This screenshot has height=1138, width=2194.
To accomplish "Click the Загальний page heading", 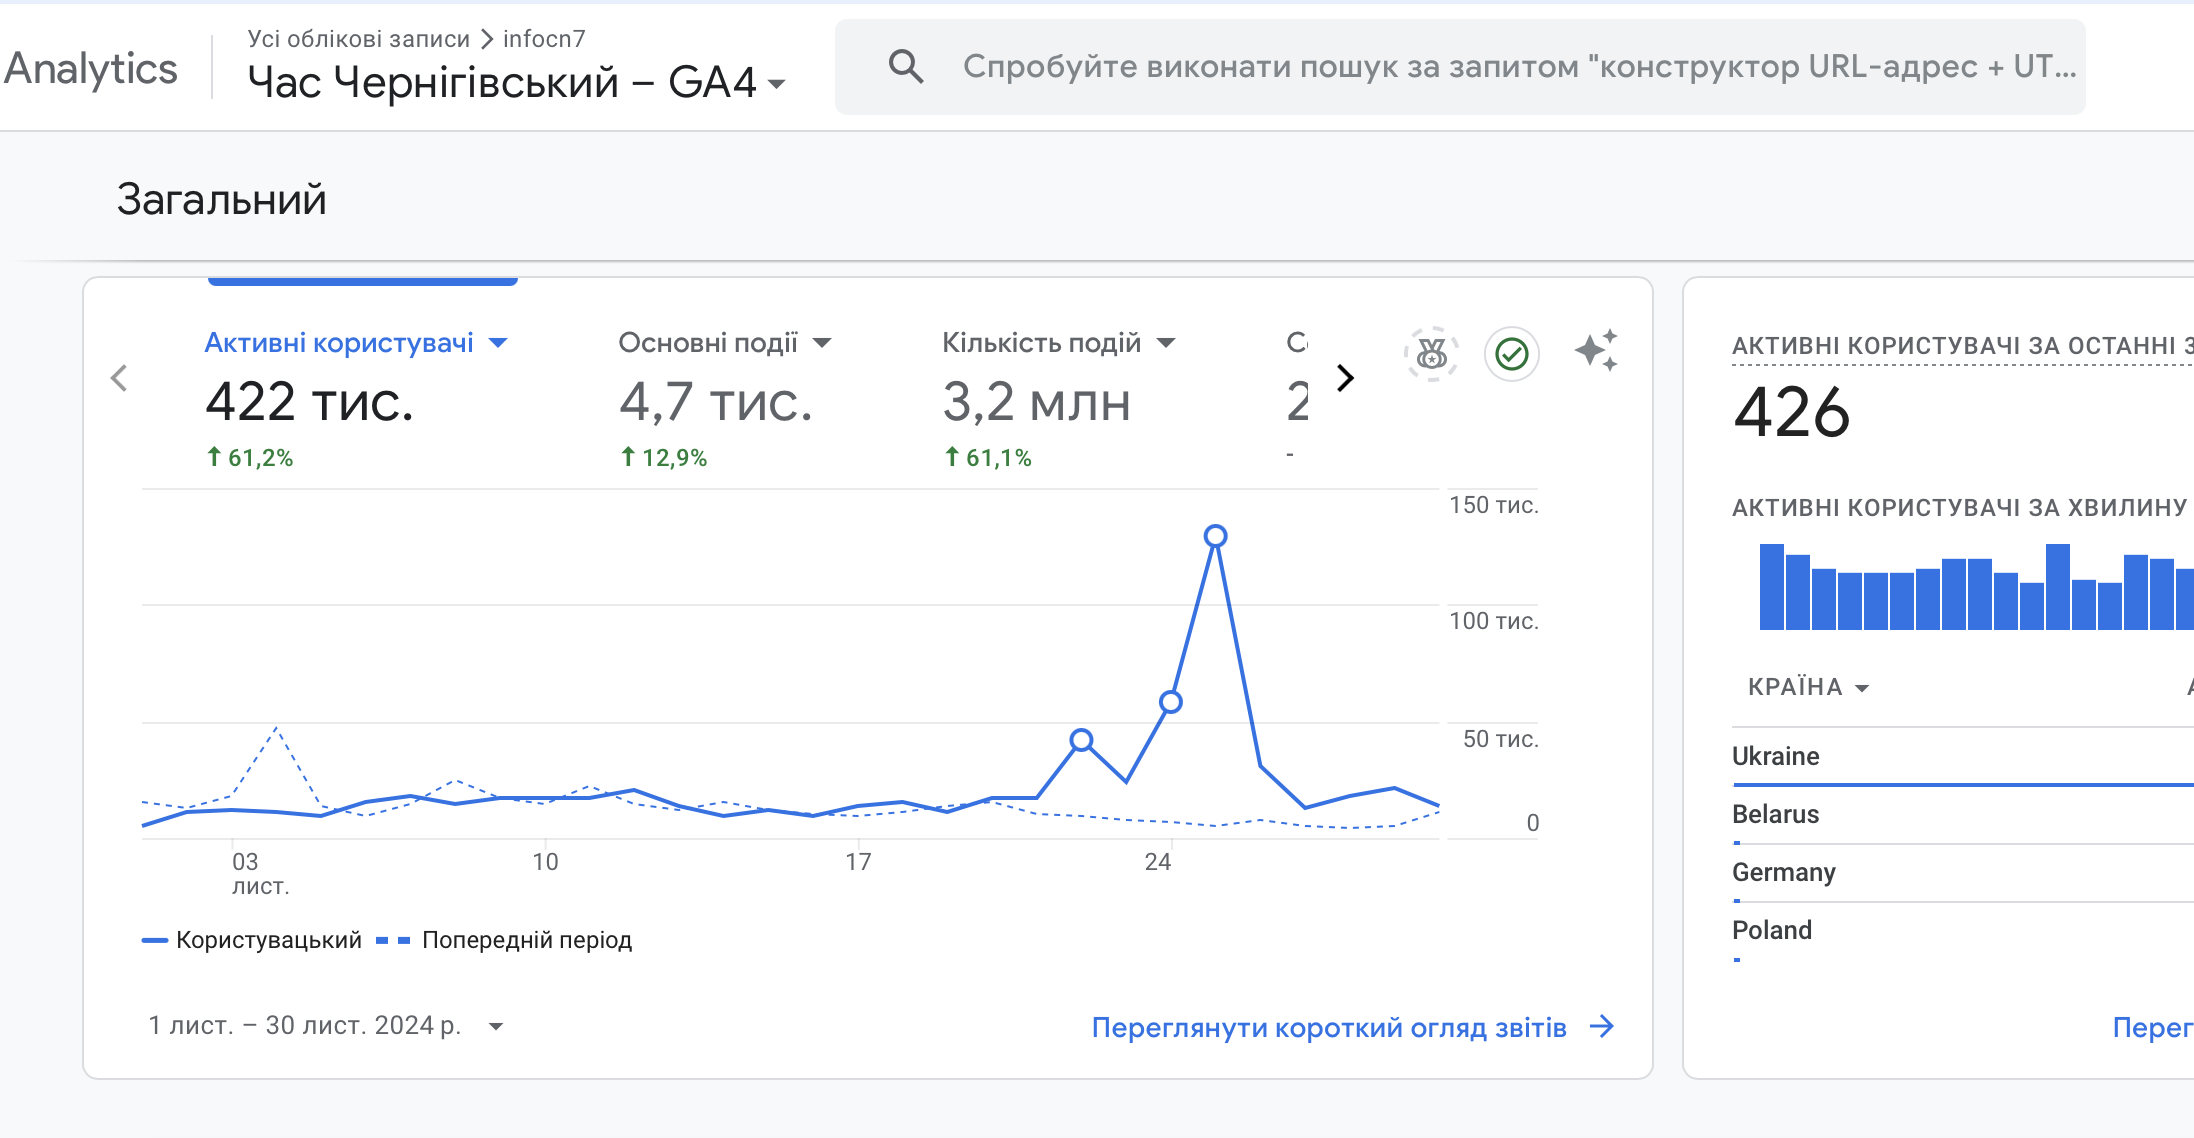I will (x=222, y=200).
